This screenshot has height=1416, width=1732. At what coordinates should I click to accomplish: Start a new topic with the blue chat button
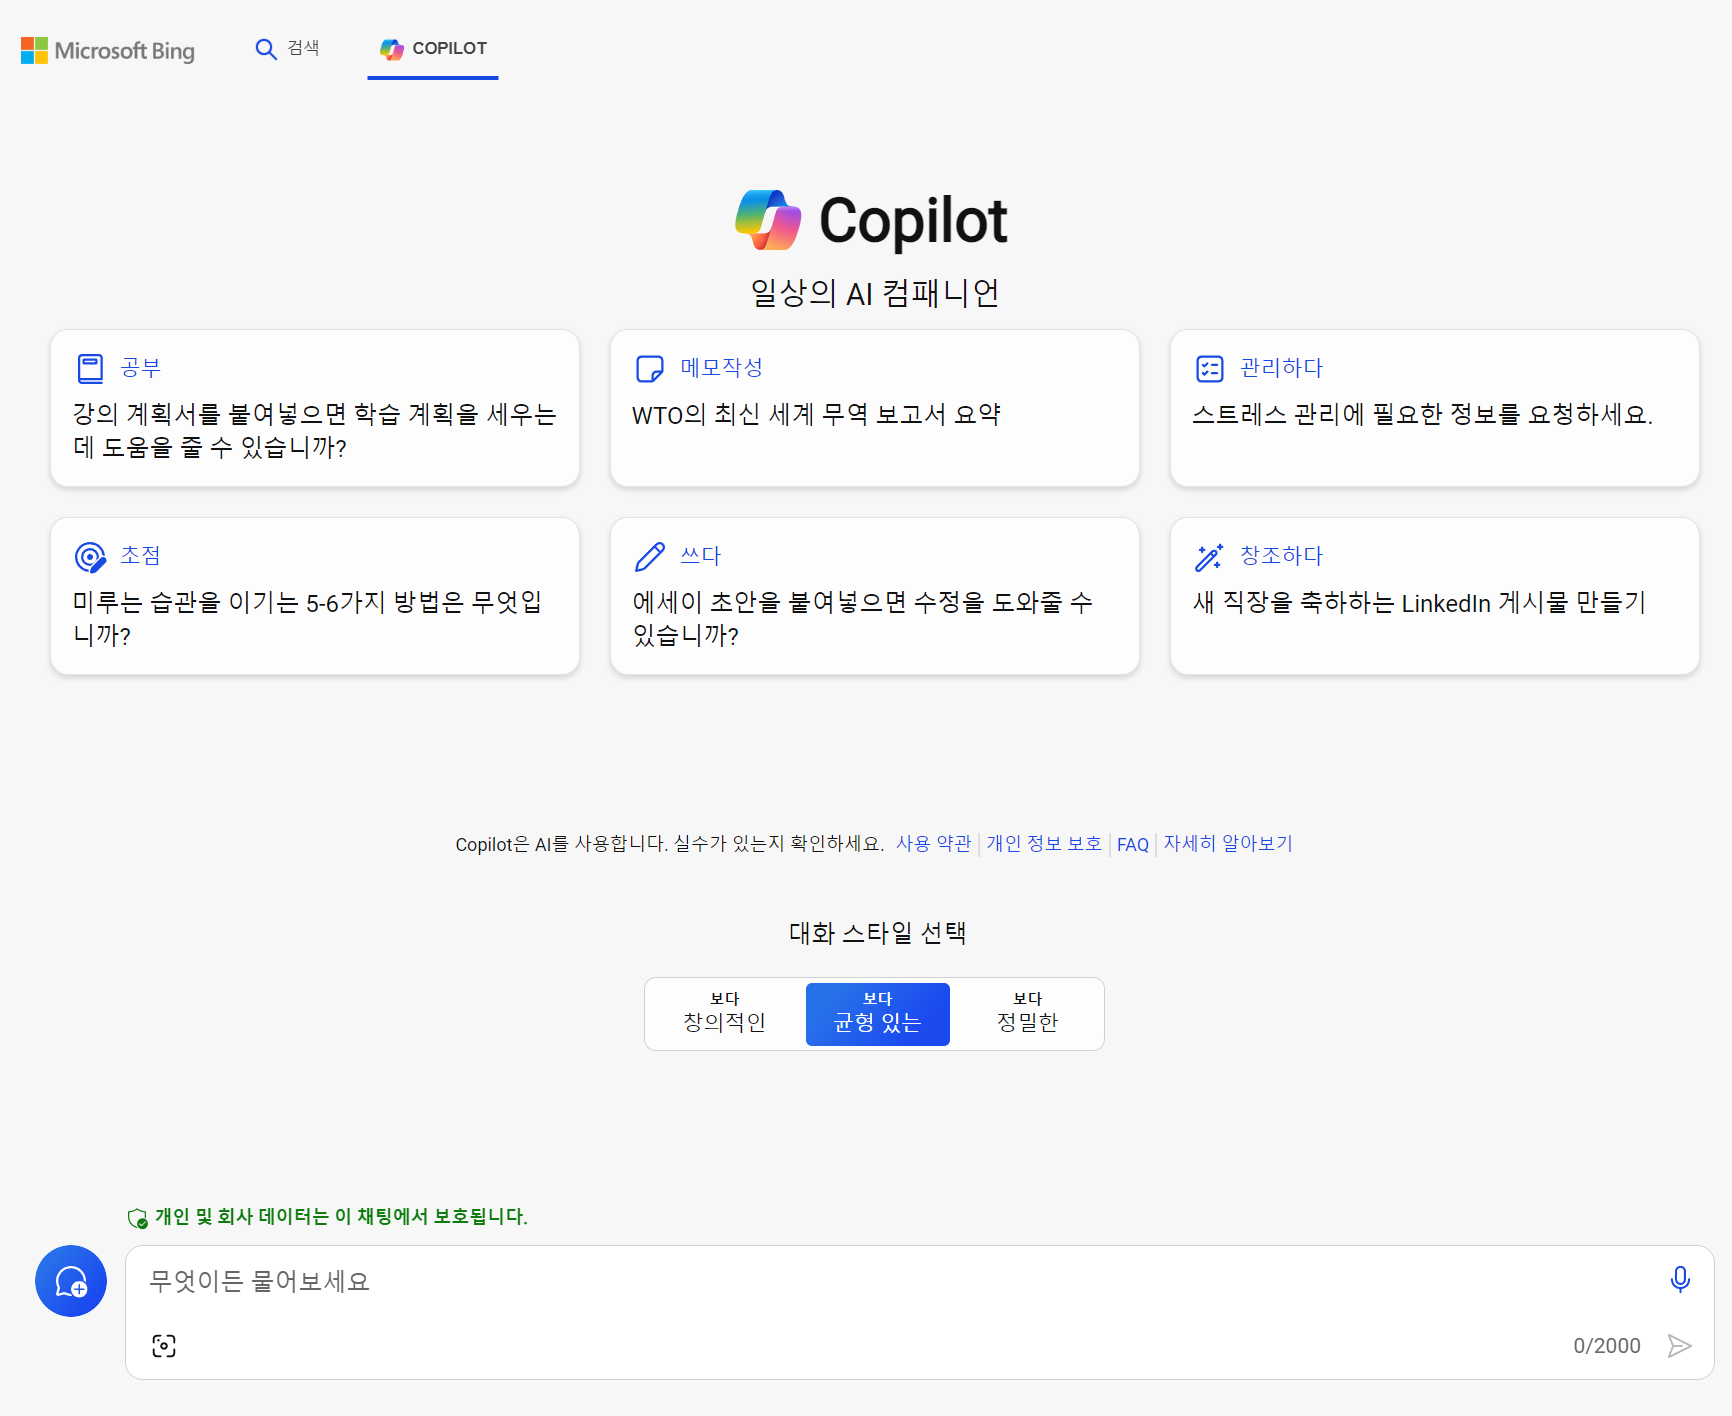pos(71,1281)
